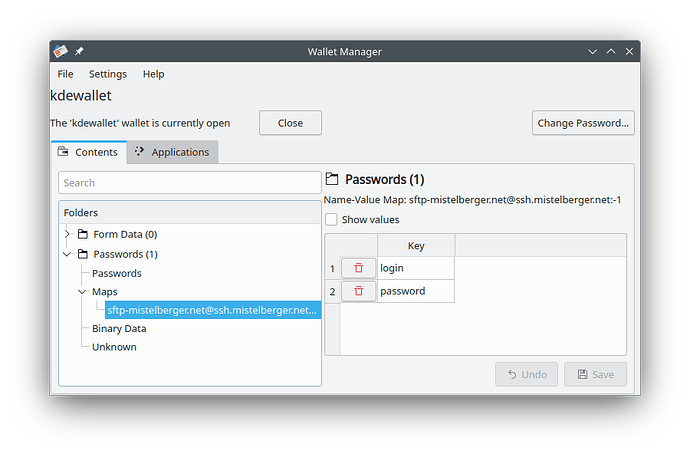Open the Settings menu

pos(108,74)
